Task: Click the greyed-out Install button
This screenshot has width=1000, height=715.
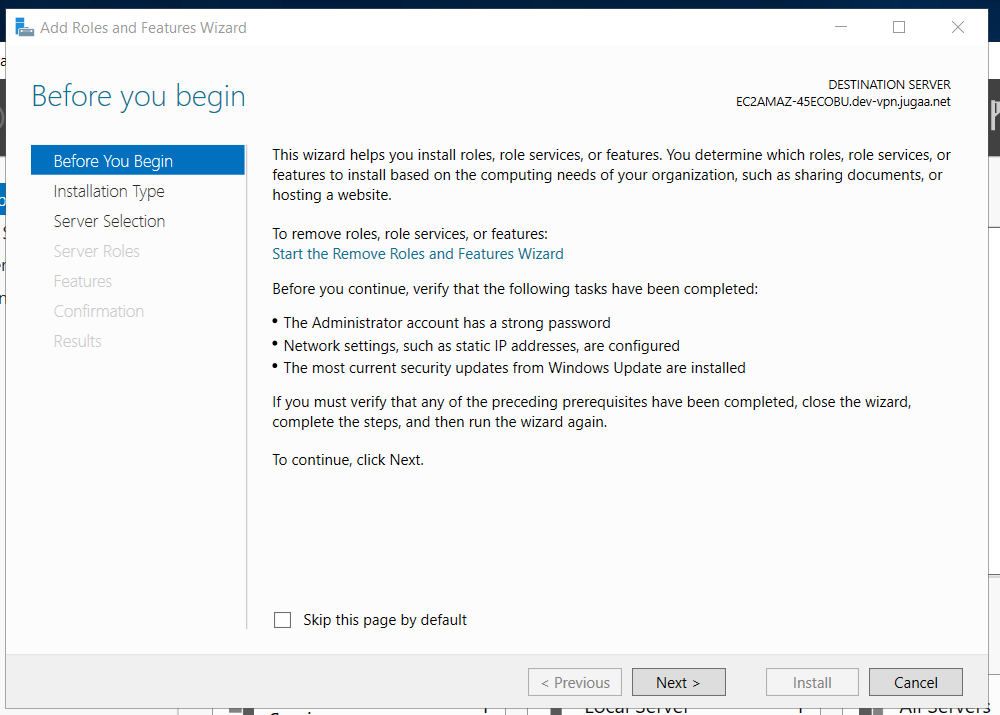Action: (812, 683)
